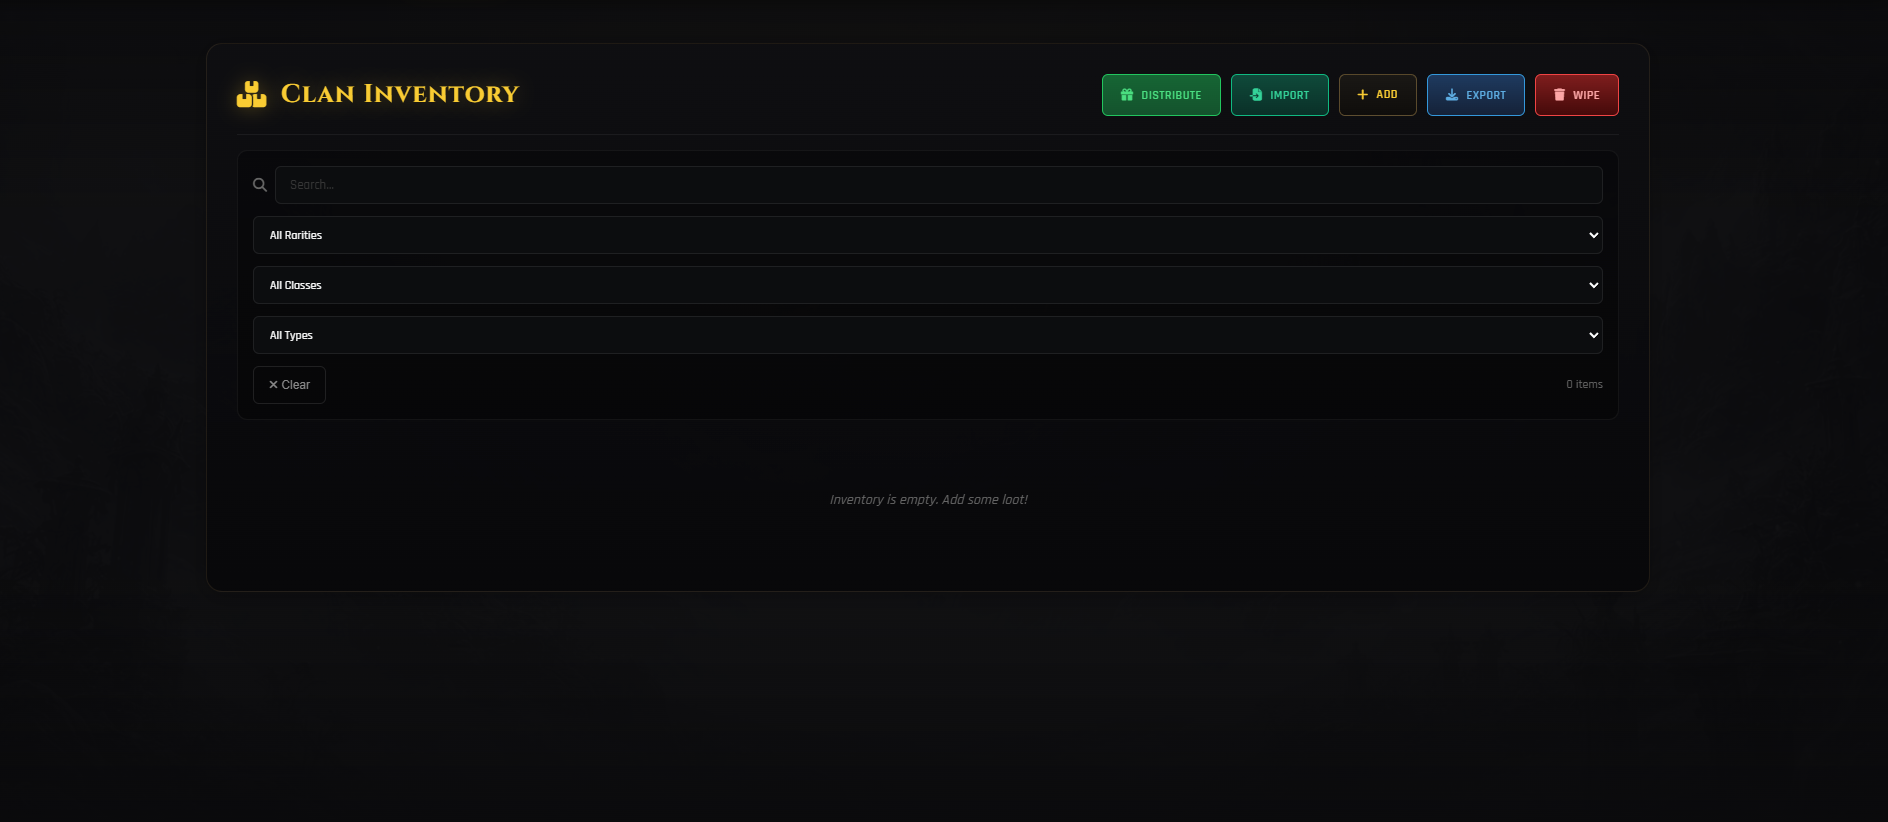Click the Clan Inventory boxes icon
Screen dimensions: 1888x822
[251, 94]
